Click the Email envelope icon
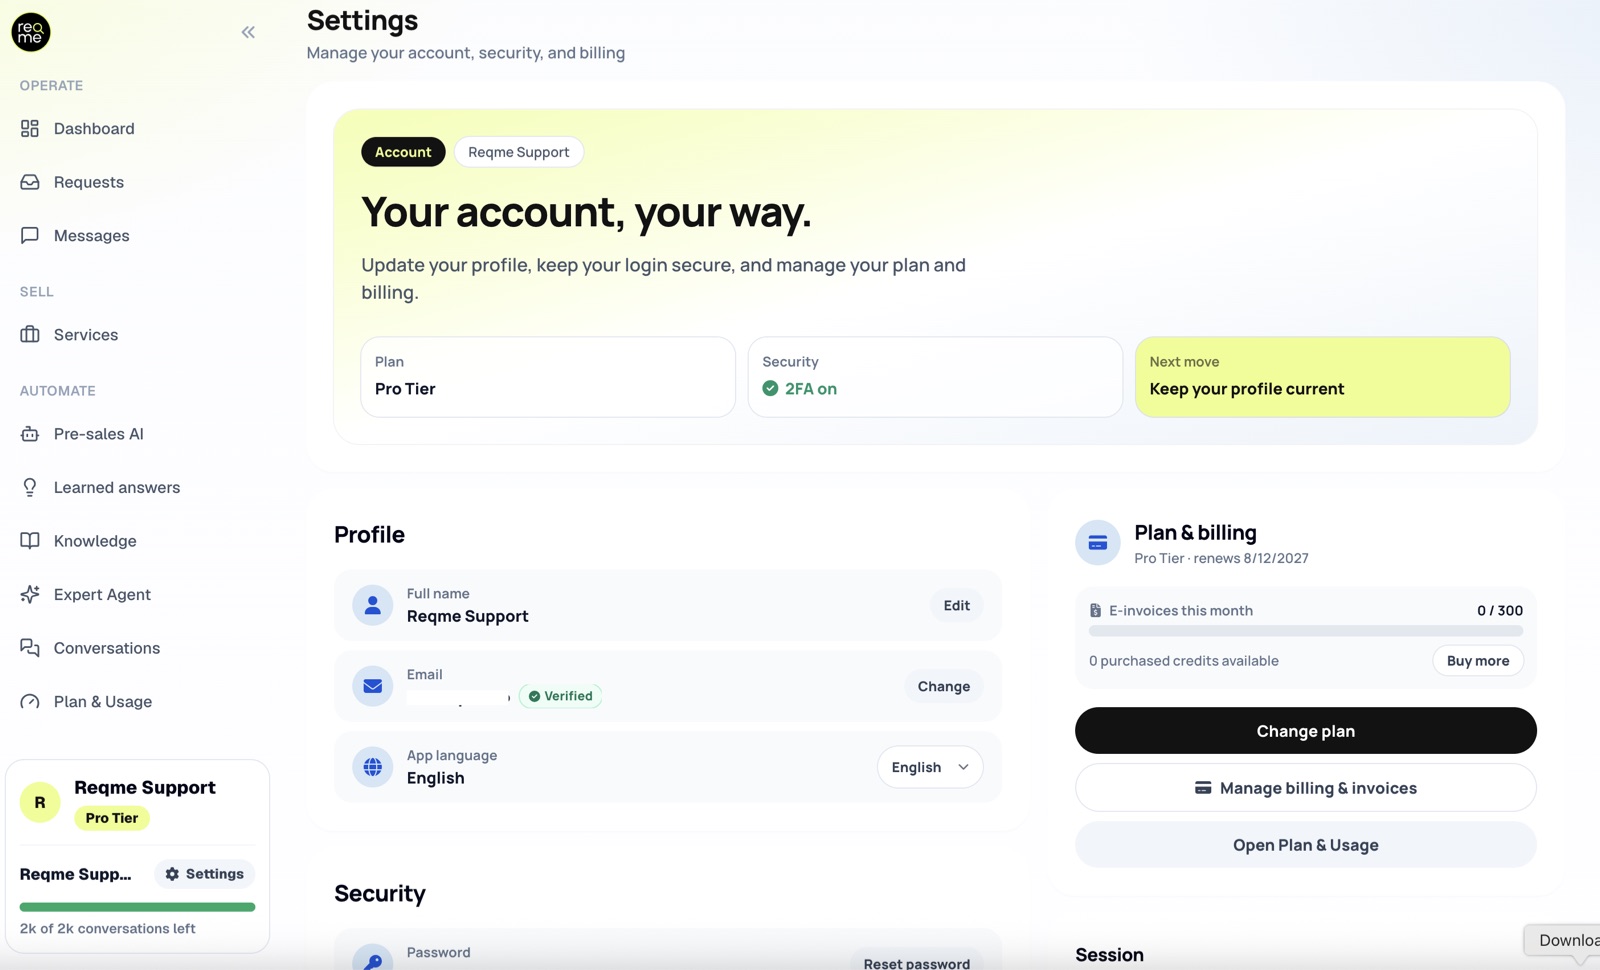The width and height of the screenshot is (1600, 970). click(372, 686)
